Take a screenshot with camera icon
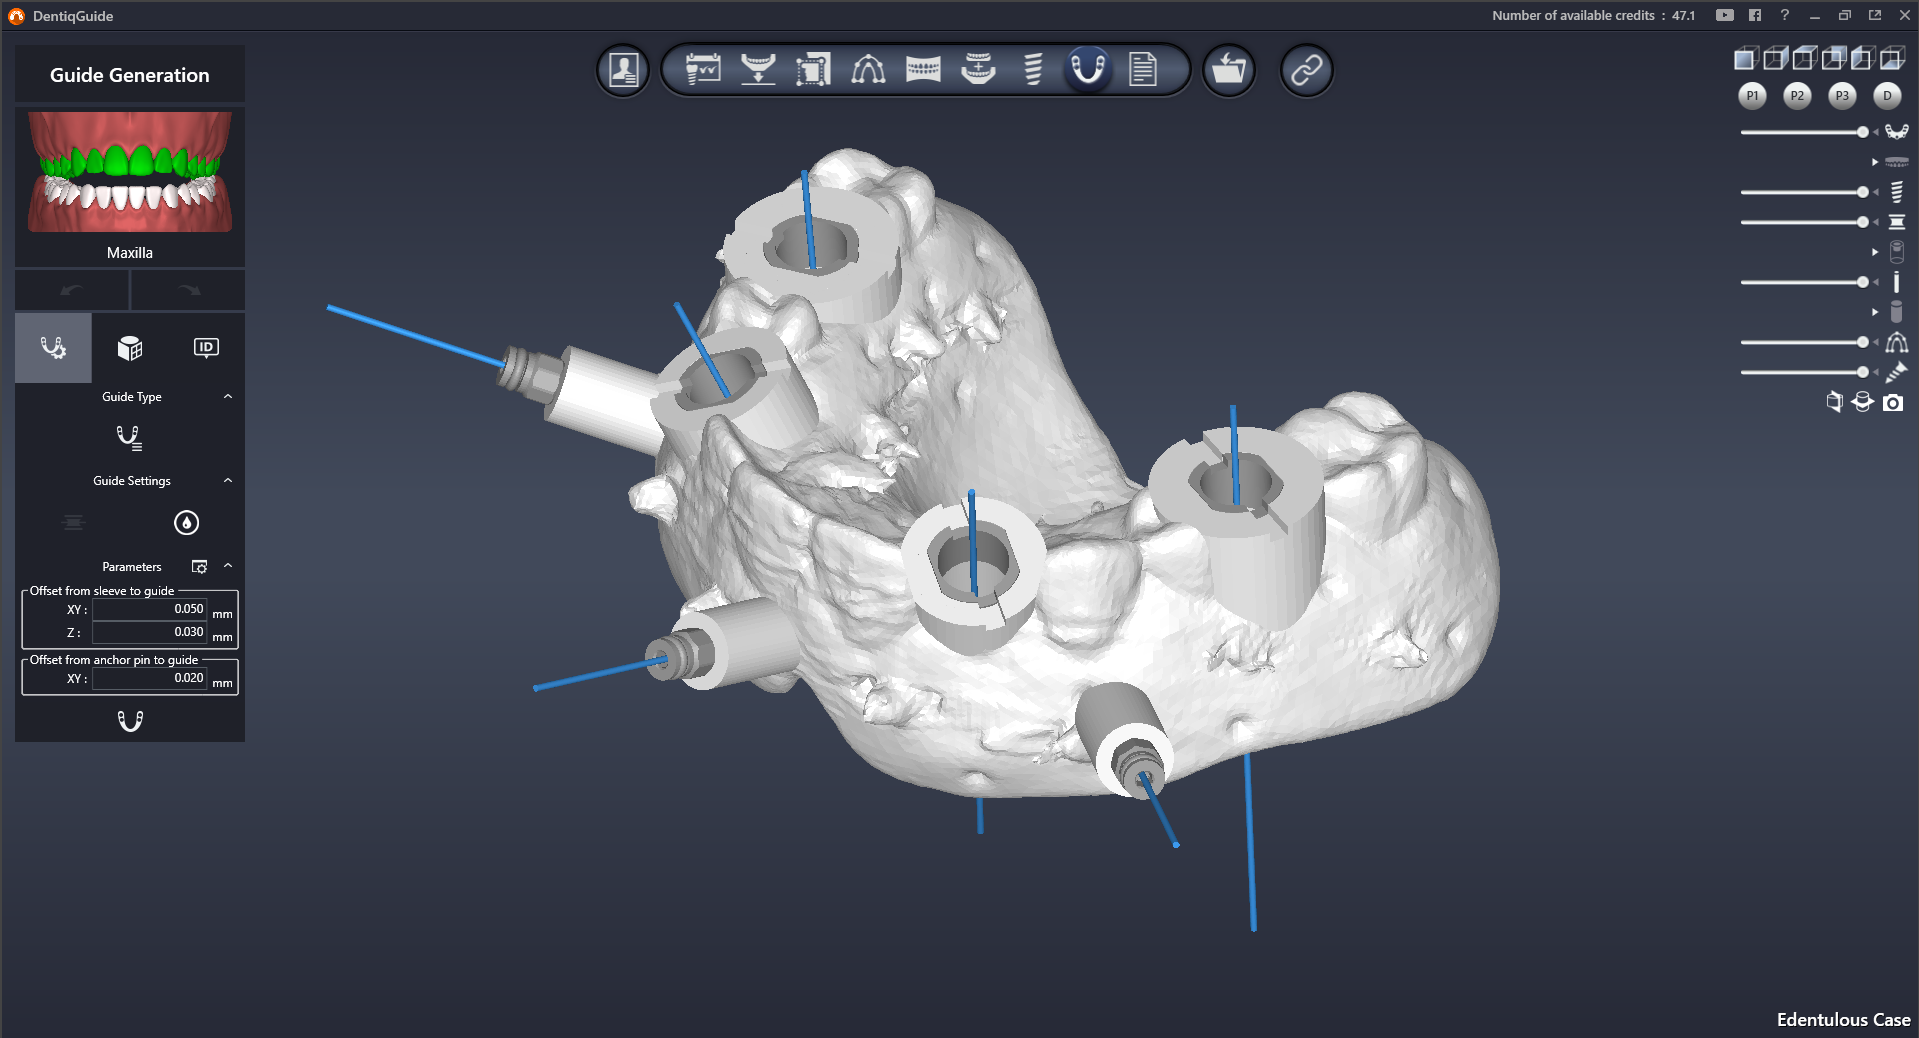 (x=1893, y=403)
